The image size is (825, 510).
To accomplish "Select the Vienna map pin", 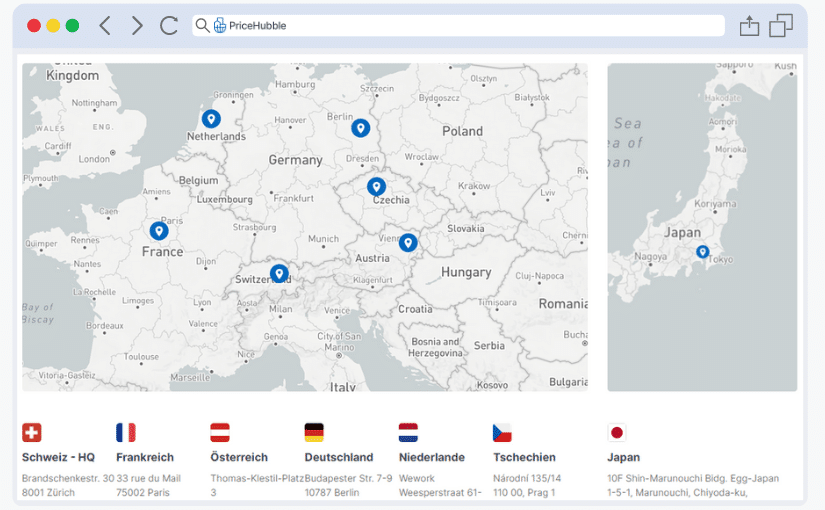I will pyautogui.click(x=408, y=243).
